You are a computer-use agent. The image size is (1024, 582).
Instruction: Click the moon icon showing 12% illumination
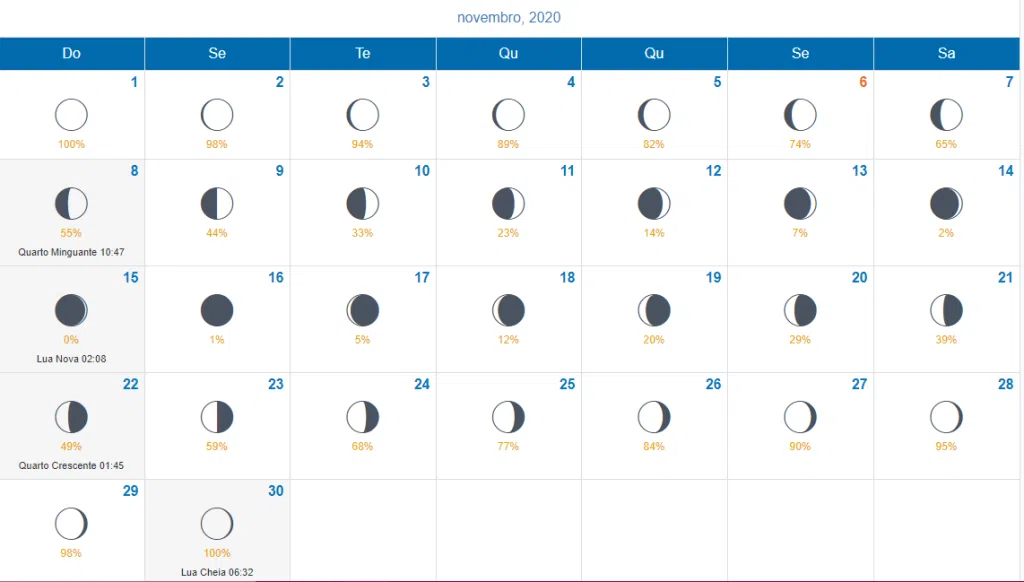tap(508, 310)
